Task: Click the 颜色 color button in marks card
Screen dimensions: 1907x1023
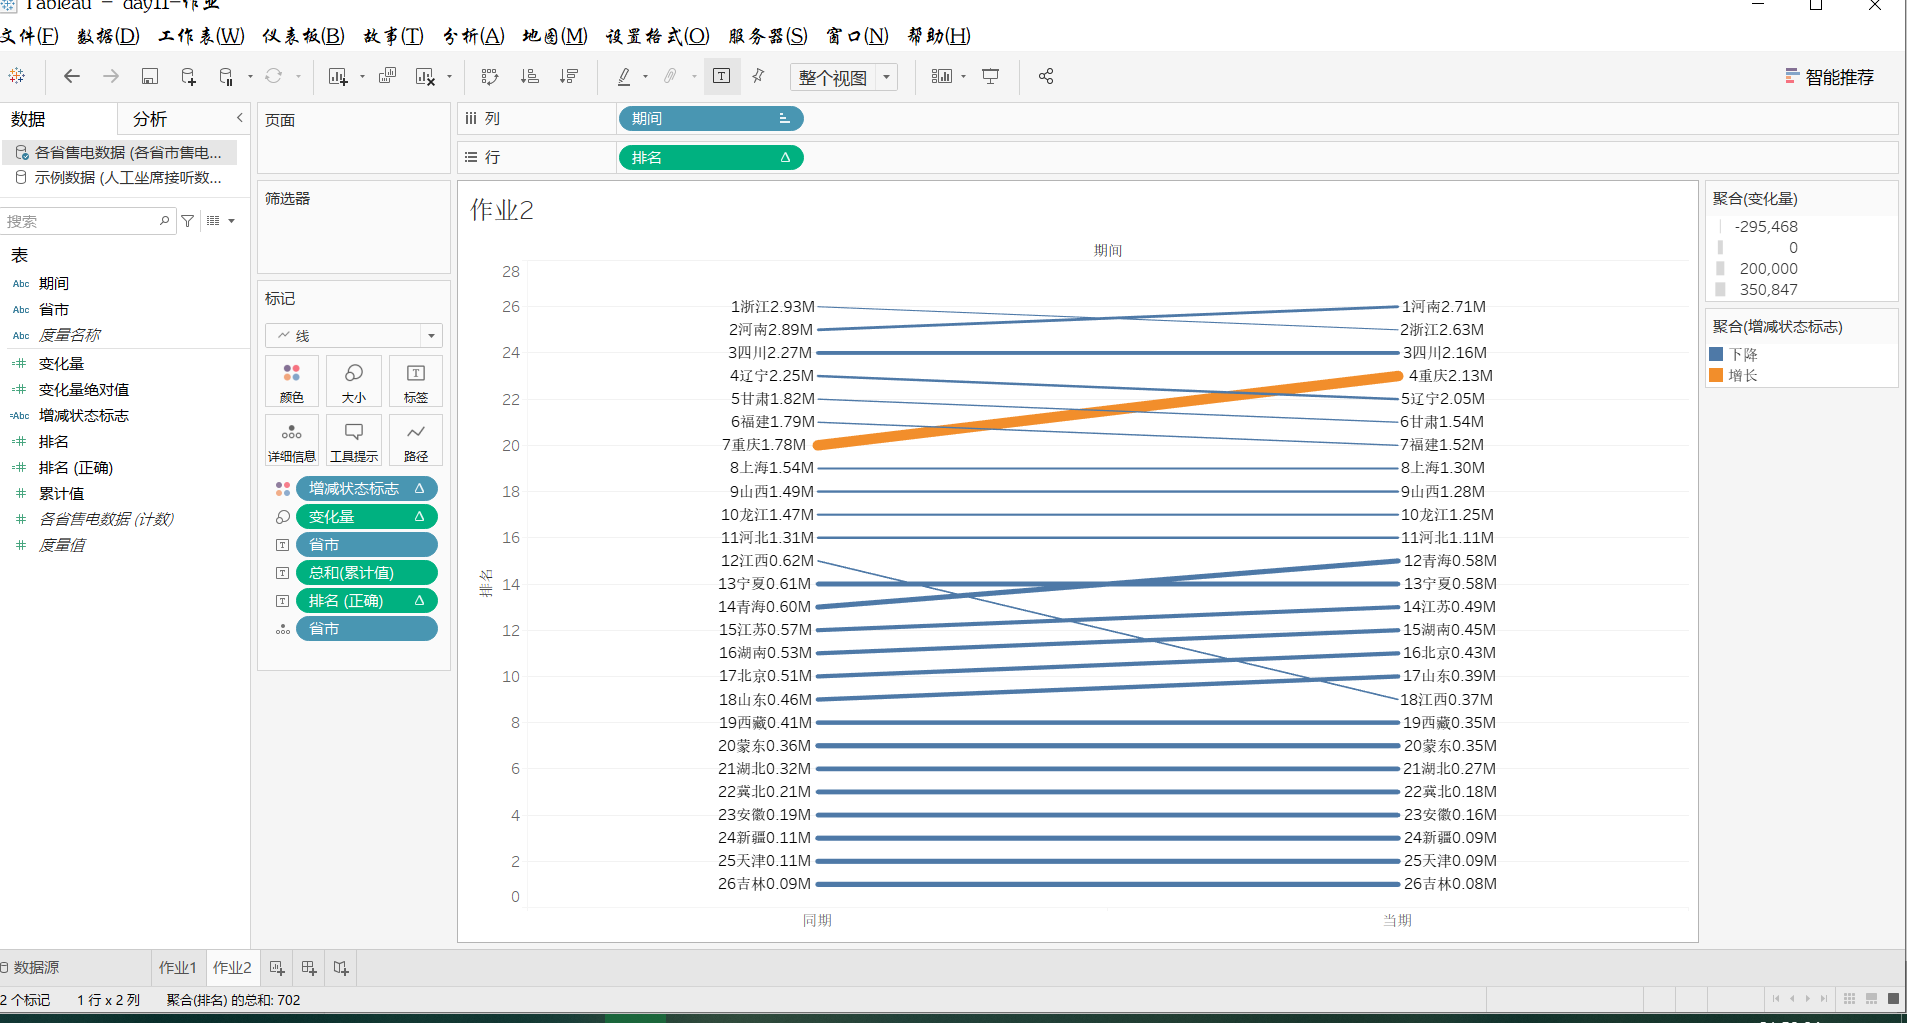Action: (292, 383)
